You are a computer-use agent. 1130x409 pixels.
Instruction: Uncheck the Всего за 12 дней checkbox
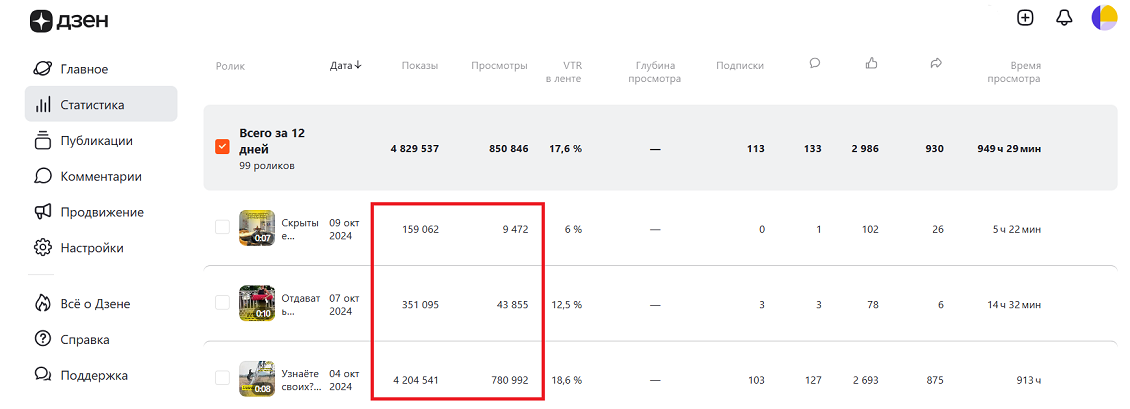click(x=222, y=148)
